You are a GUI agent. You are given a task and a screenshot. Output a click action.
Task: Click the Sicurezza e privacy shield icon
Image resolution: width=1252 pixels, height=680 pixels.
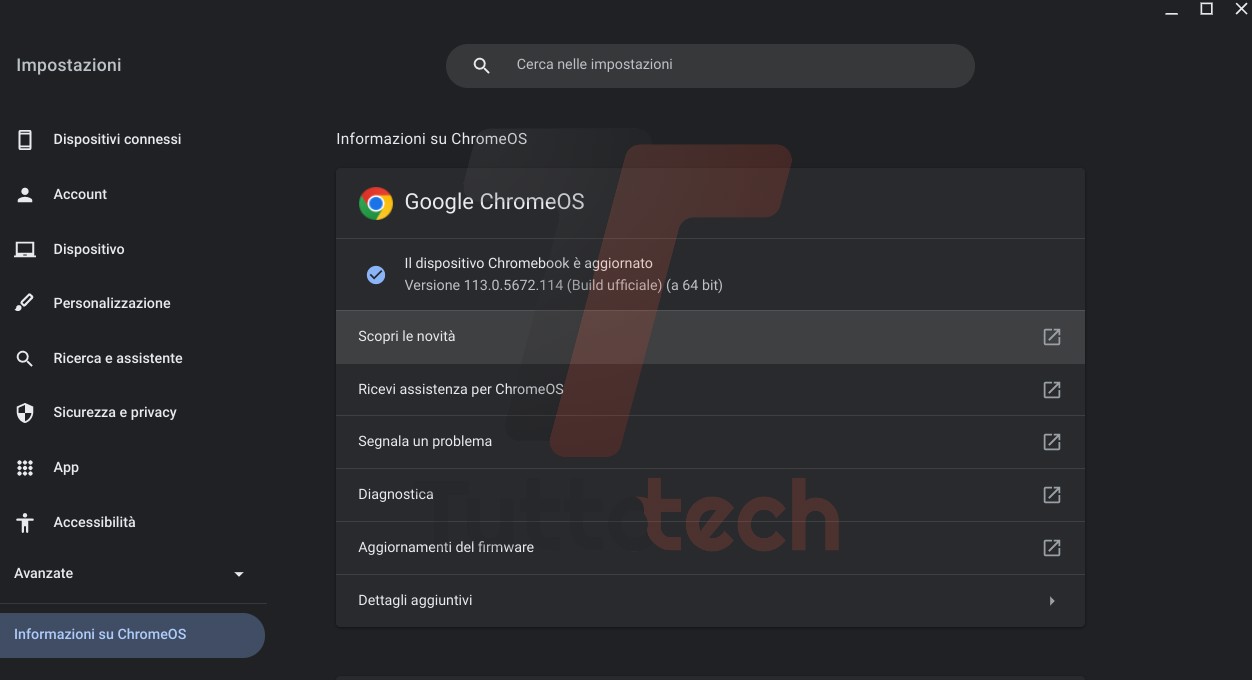point(25,413)
